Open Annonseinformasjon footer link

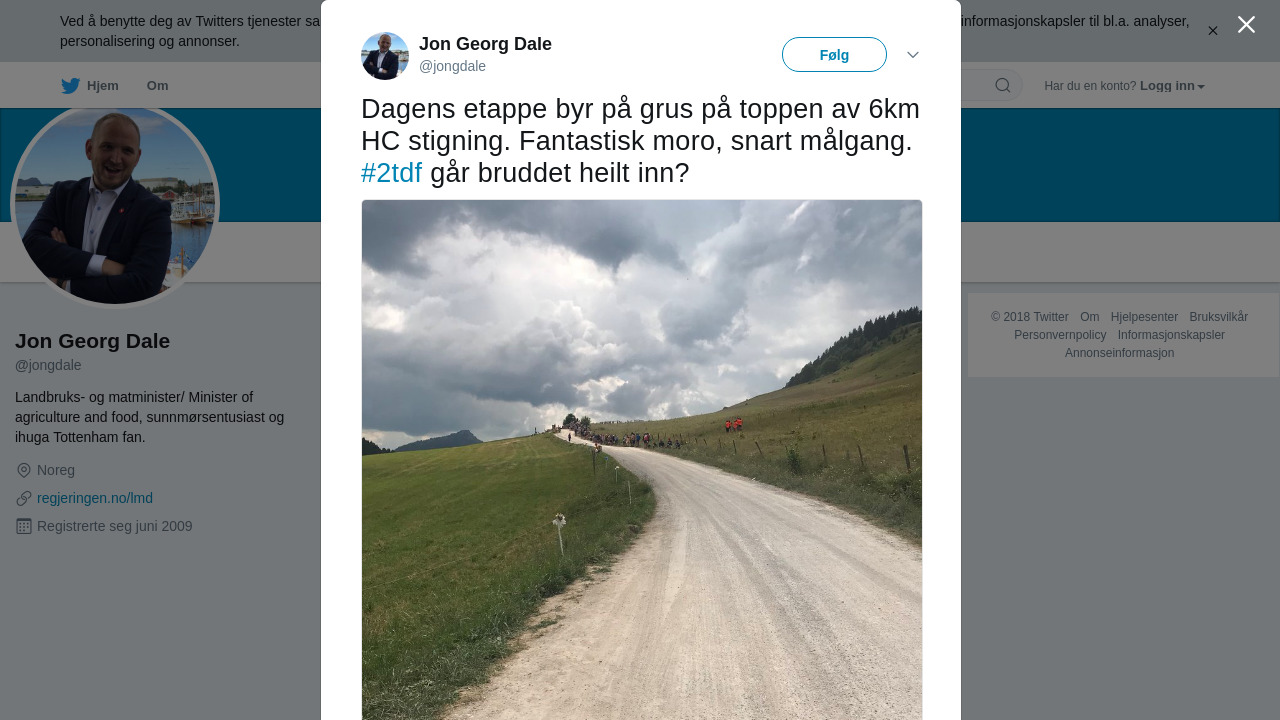(1119, 353)
